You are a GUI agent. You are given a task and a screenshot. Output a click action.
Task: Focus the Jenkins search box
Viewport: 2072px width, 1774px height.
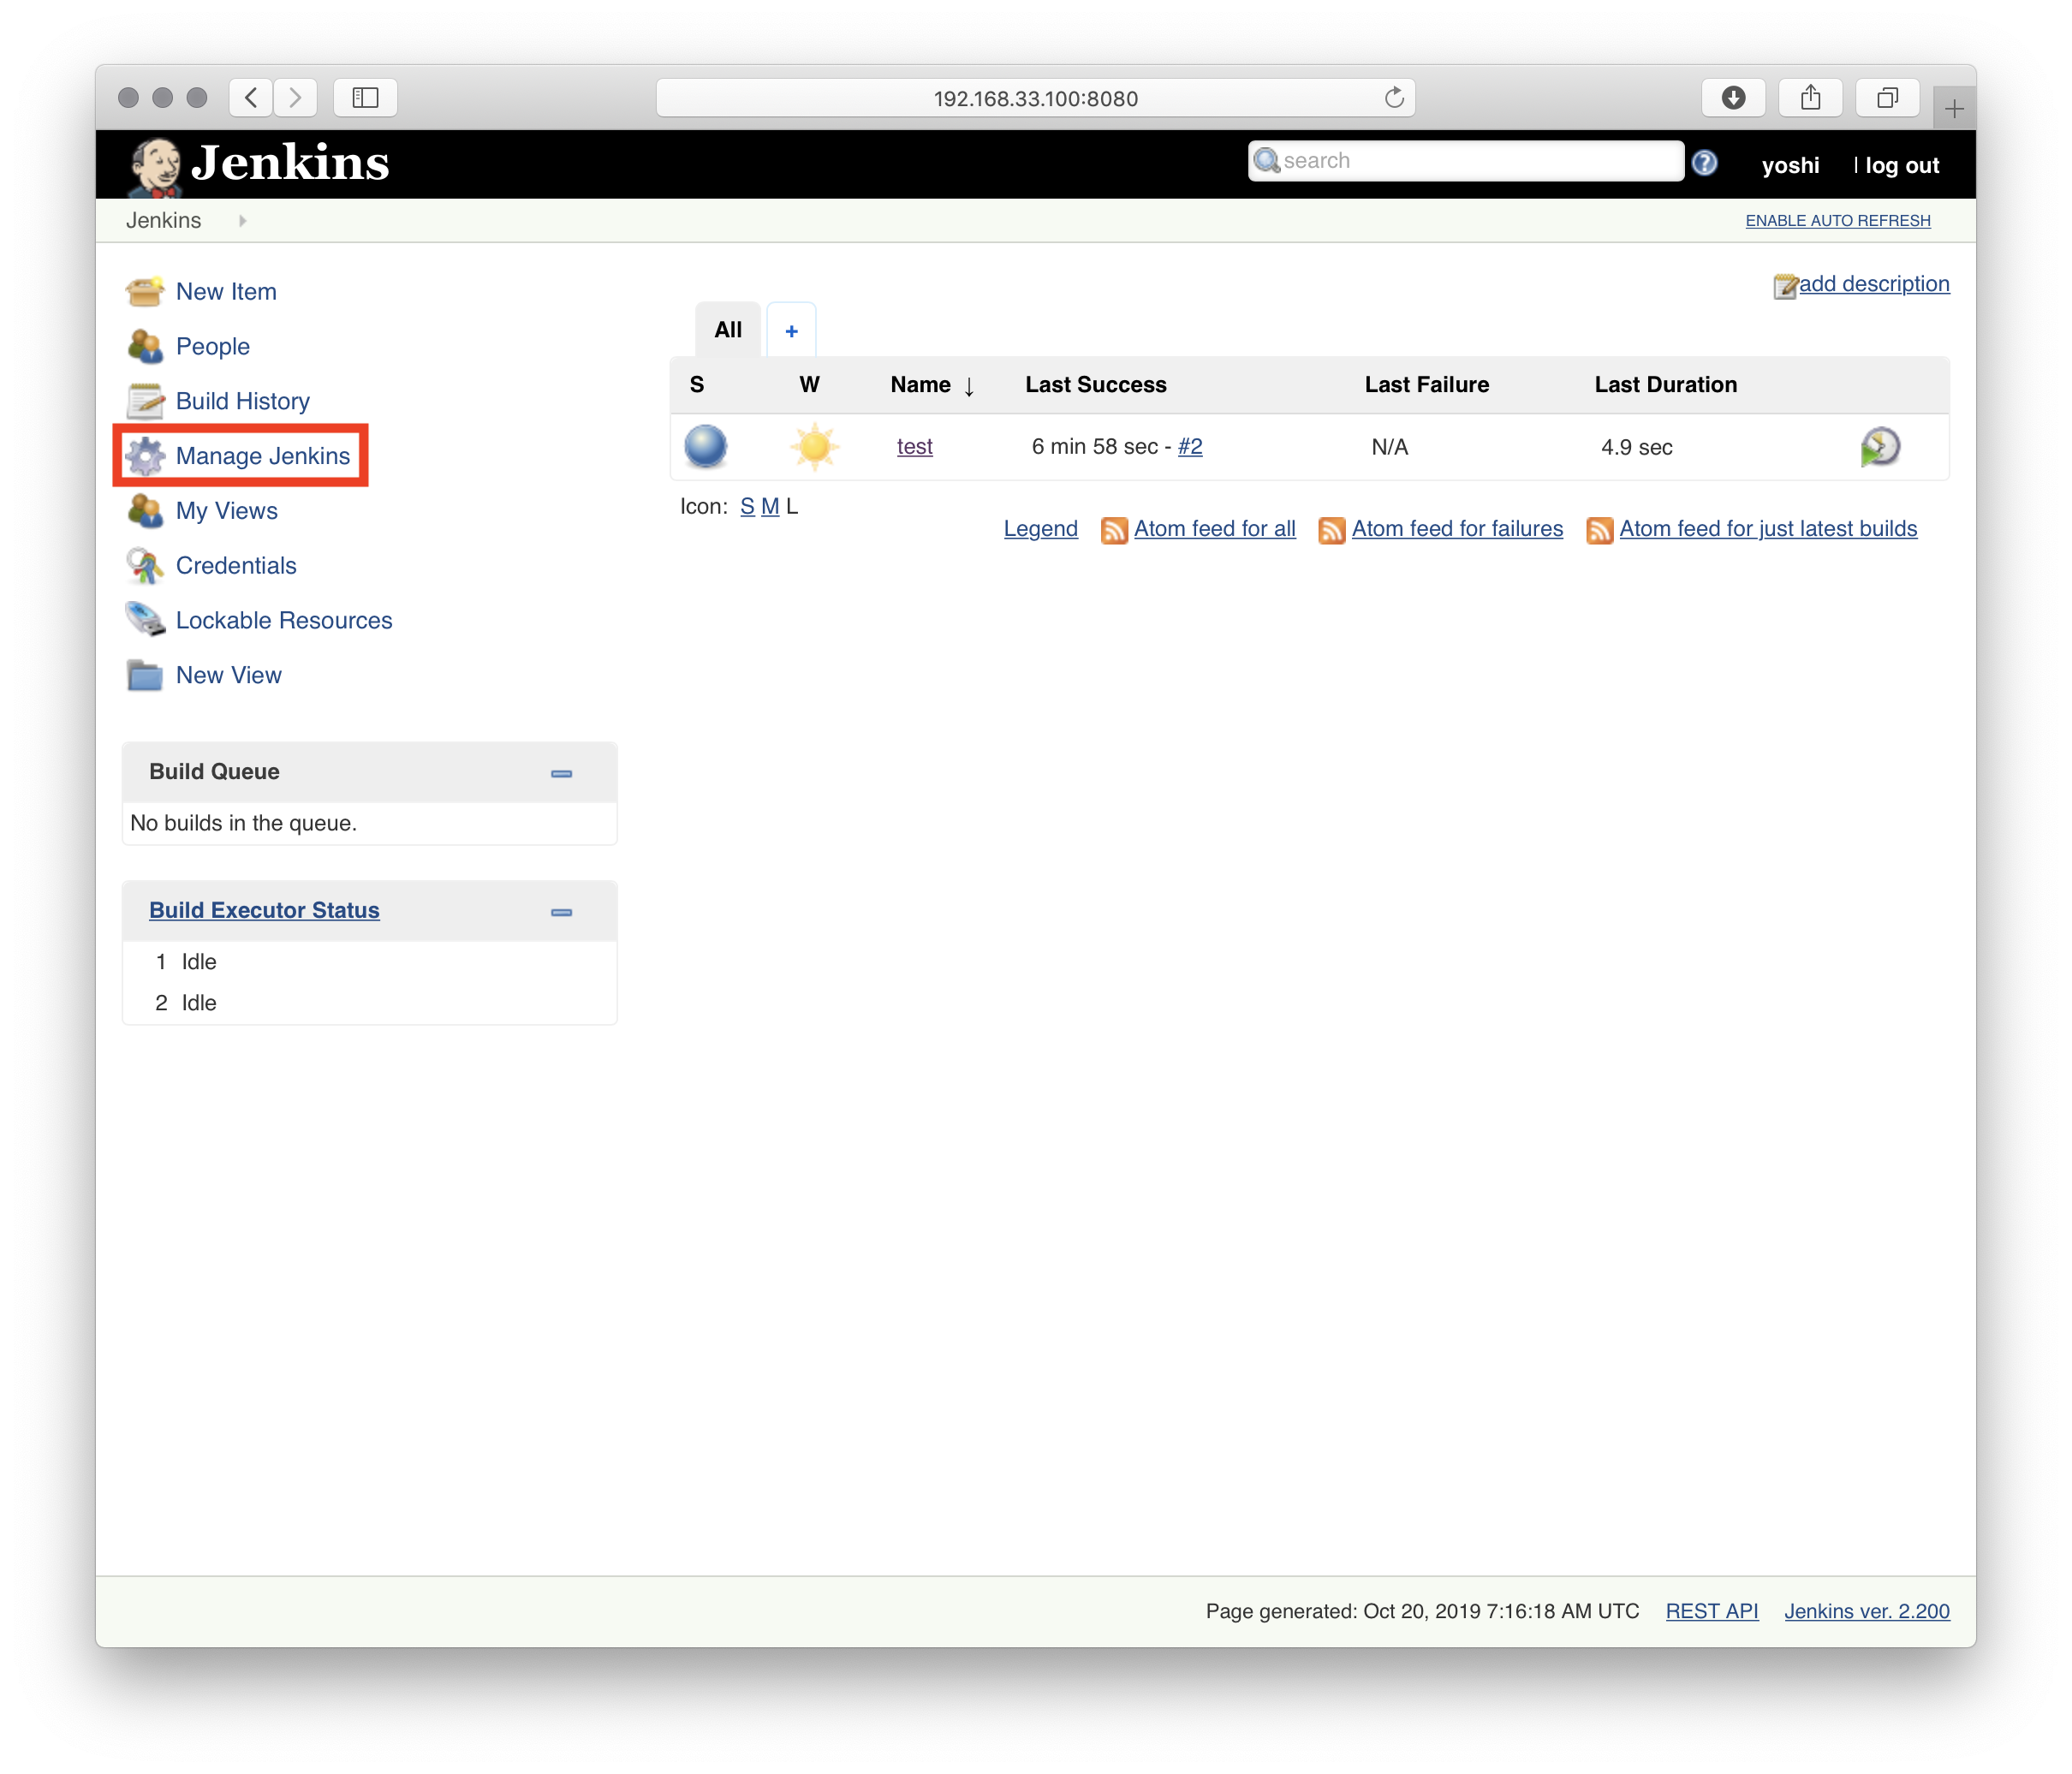pos(1466,161)
